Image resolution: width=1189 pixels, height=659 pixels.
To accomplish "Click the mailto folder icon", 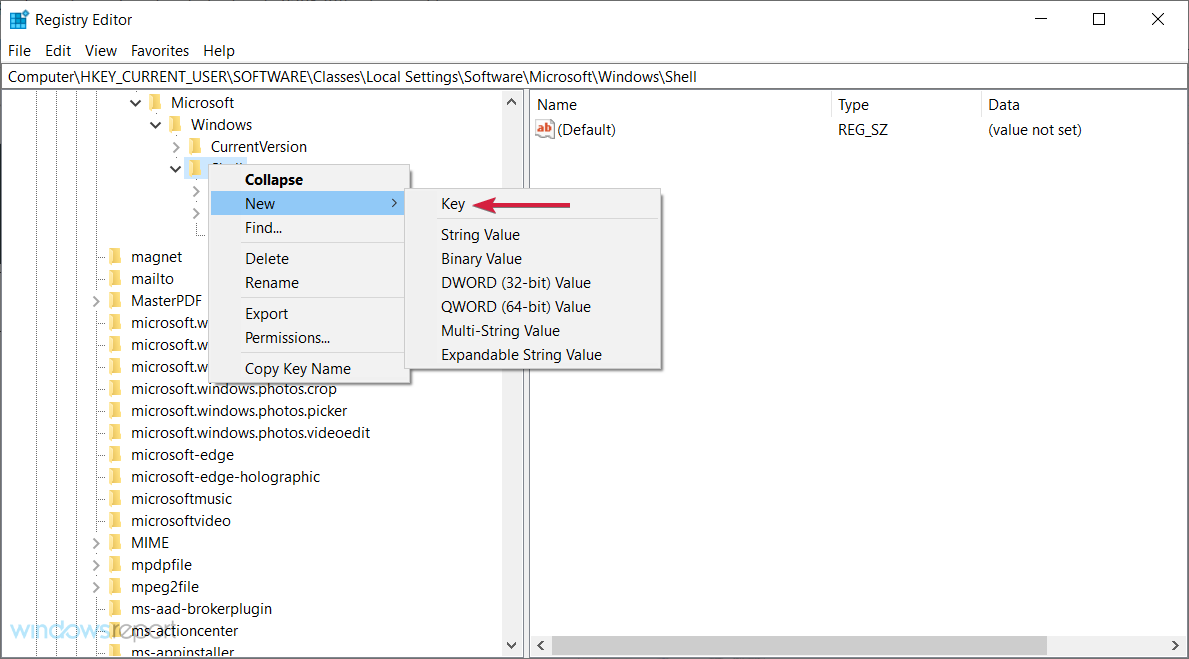I will click(x=116, y=278).
